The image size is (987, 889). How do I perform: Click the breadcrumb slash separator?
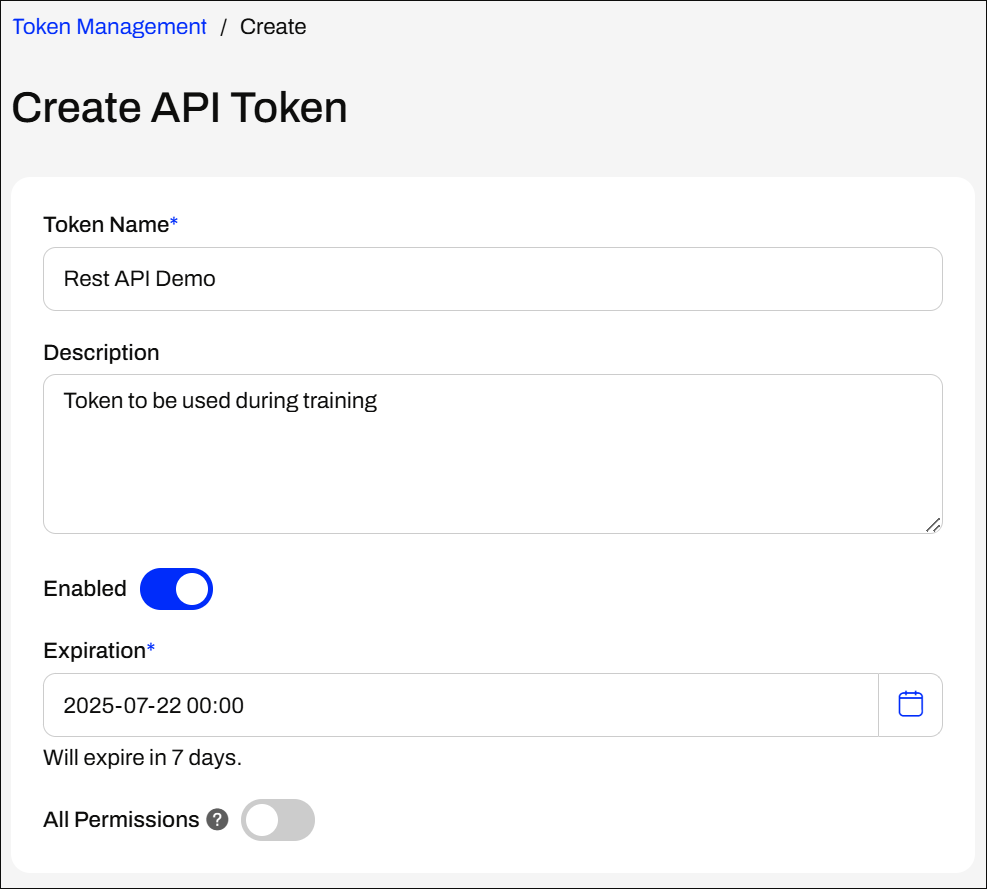(x=223, y=27)
